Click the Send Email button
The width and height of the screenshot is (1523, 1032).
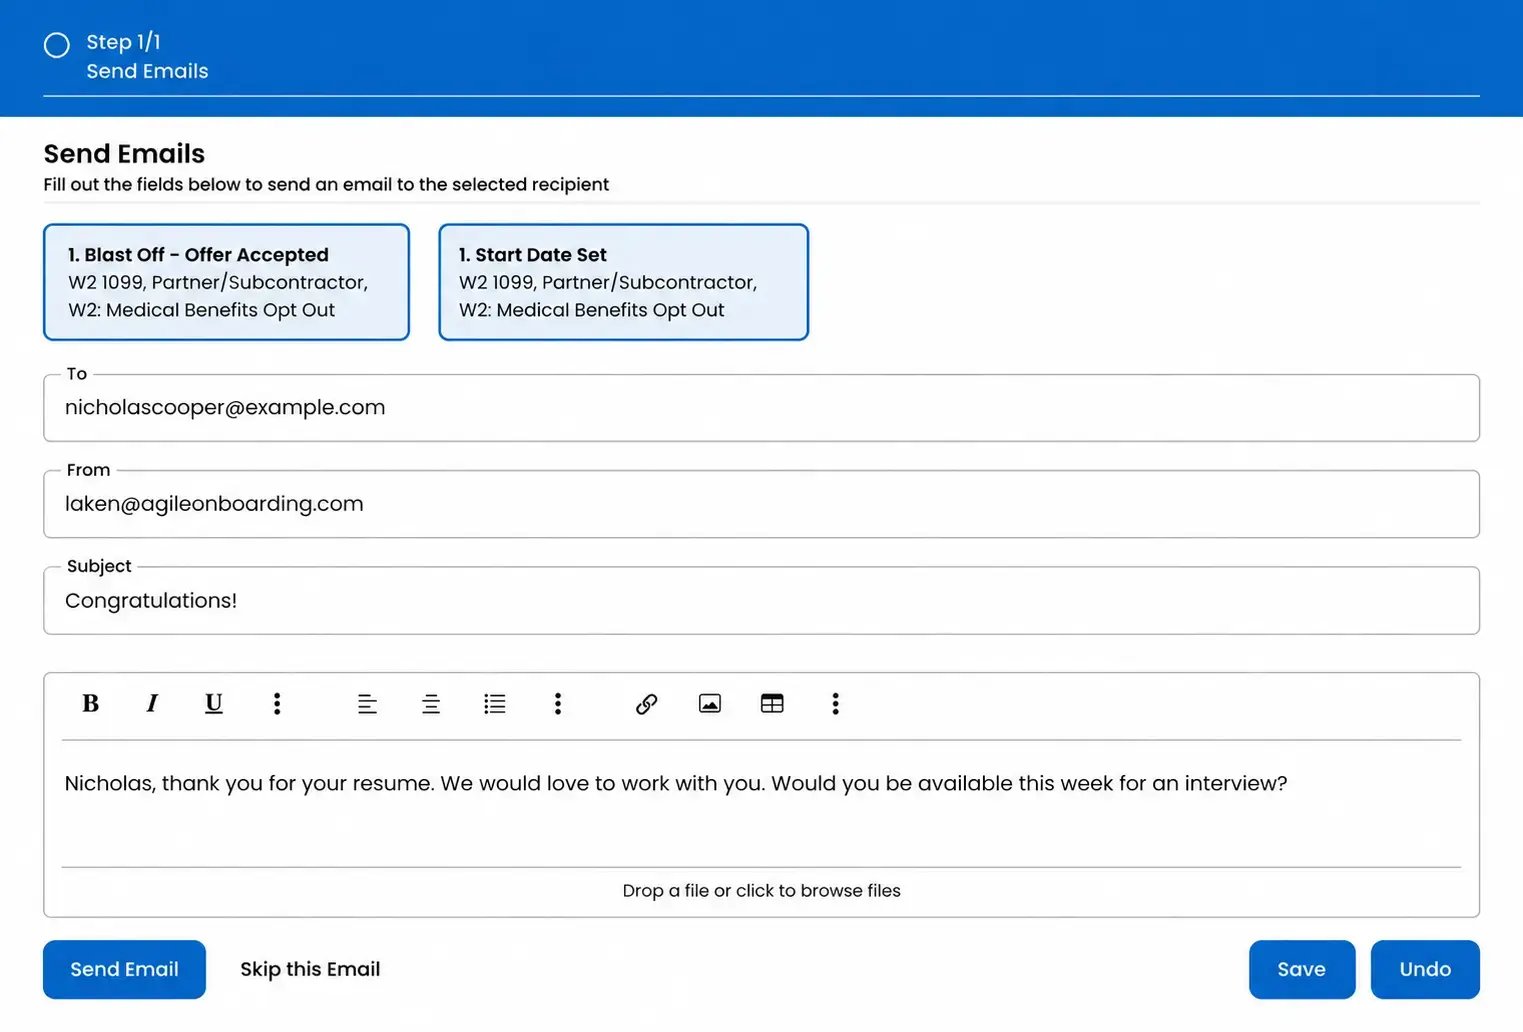(x=124, y=970)
